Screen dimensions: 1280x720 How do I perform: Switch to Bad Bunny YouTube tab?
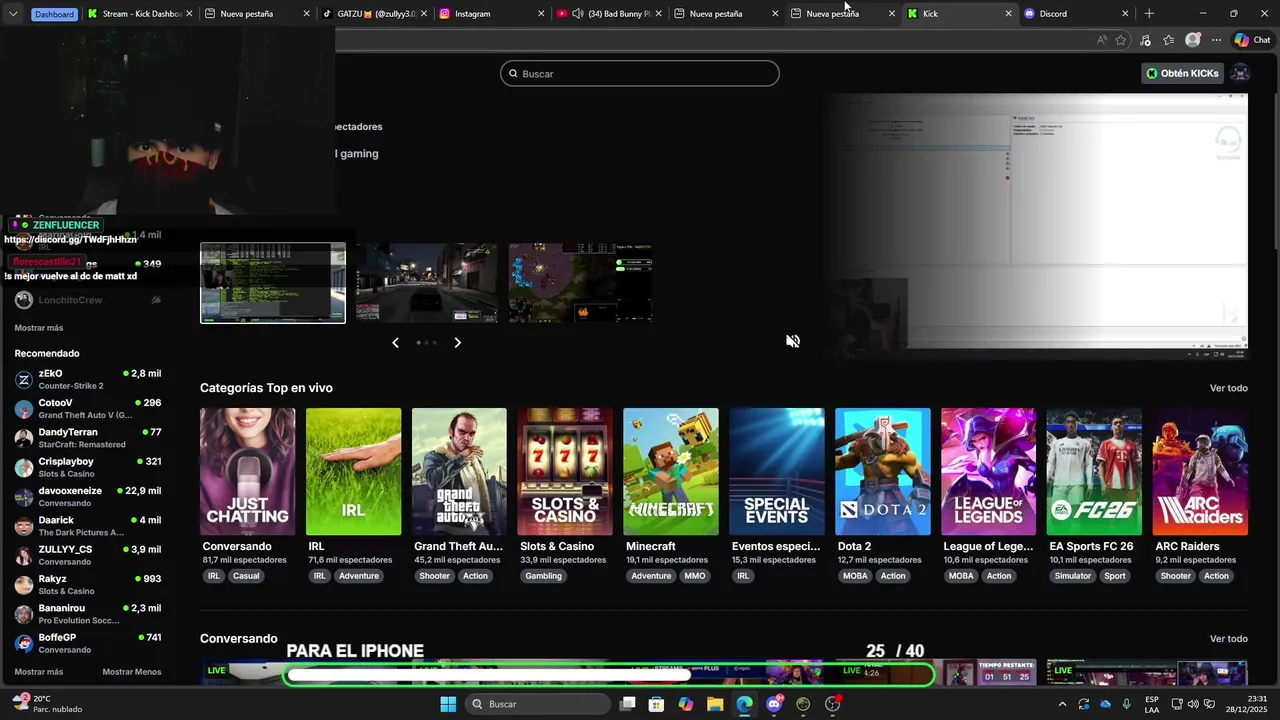click(608, 14)
